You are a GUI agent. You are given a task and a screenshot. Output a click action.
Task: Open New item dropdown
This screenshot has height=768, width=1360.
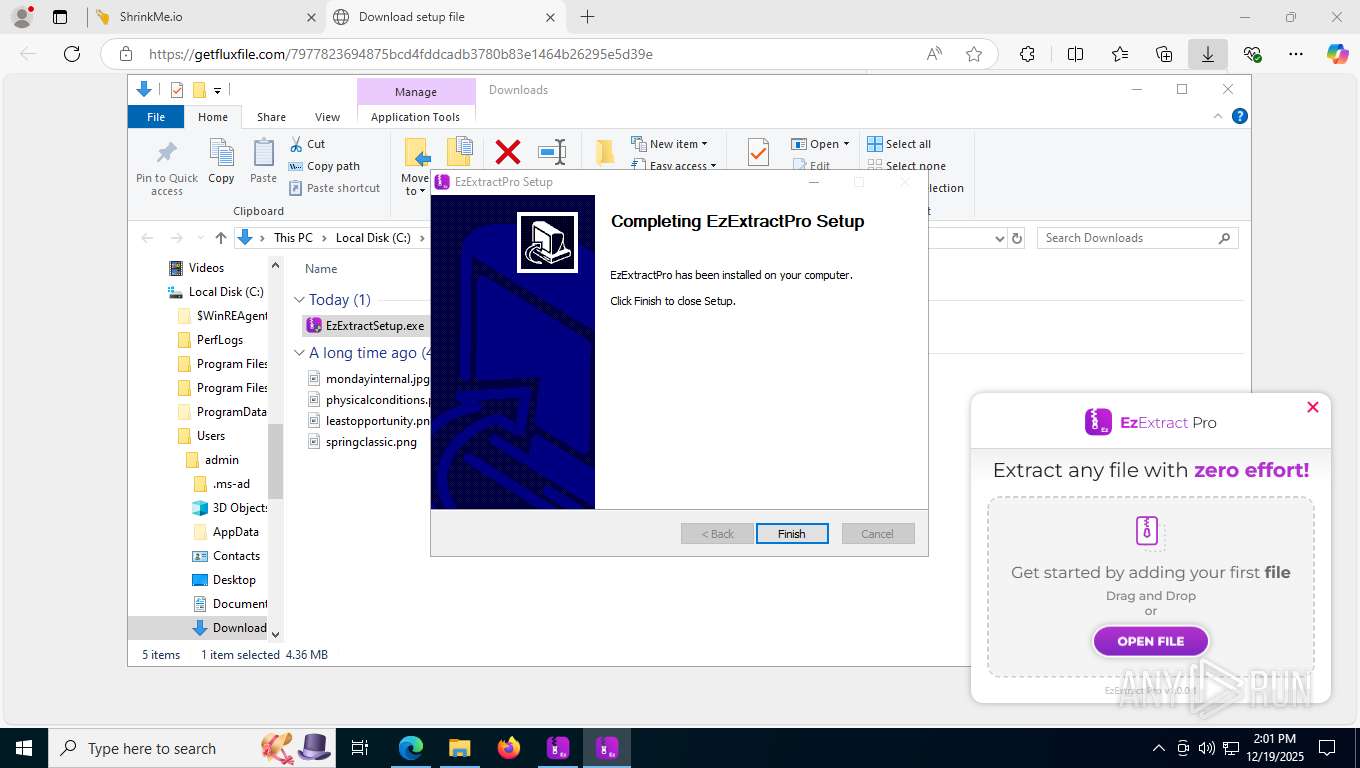click(x=670, y=144)
